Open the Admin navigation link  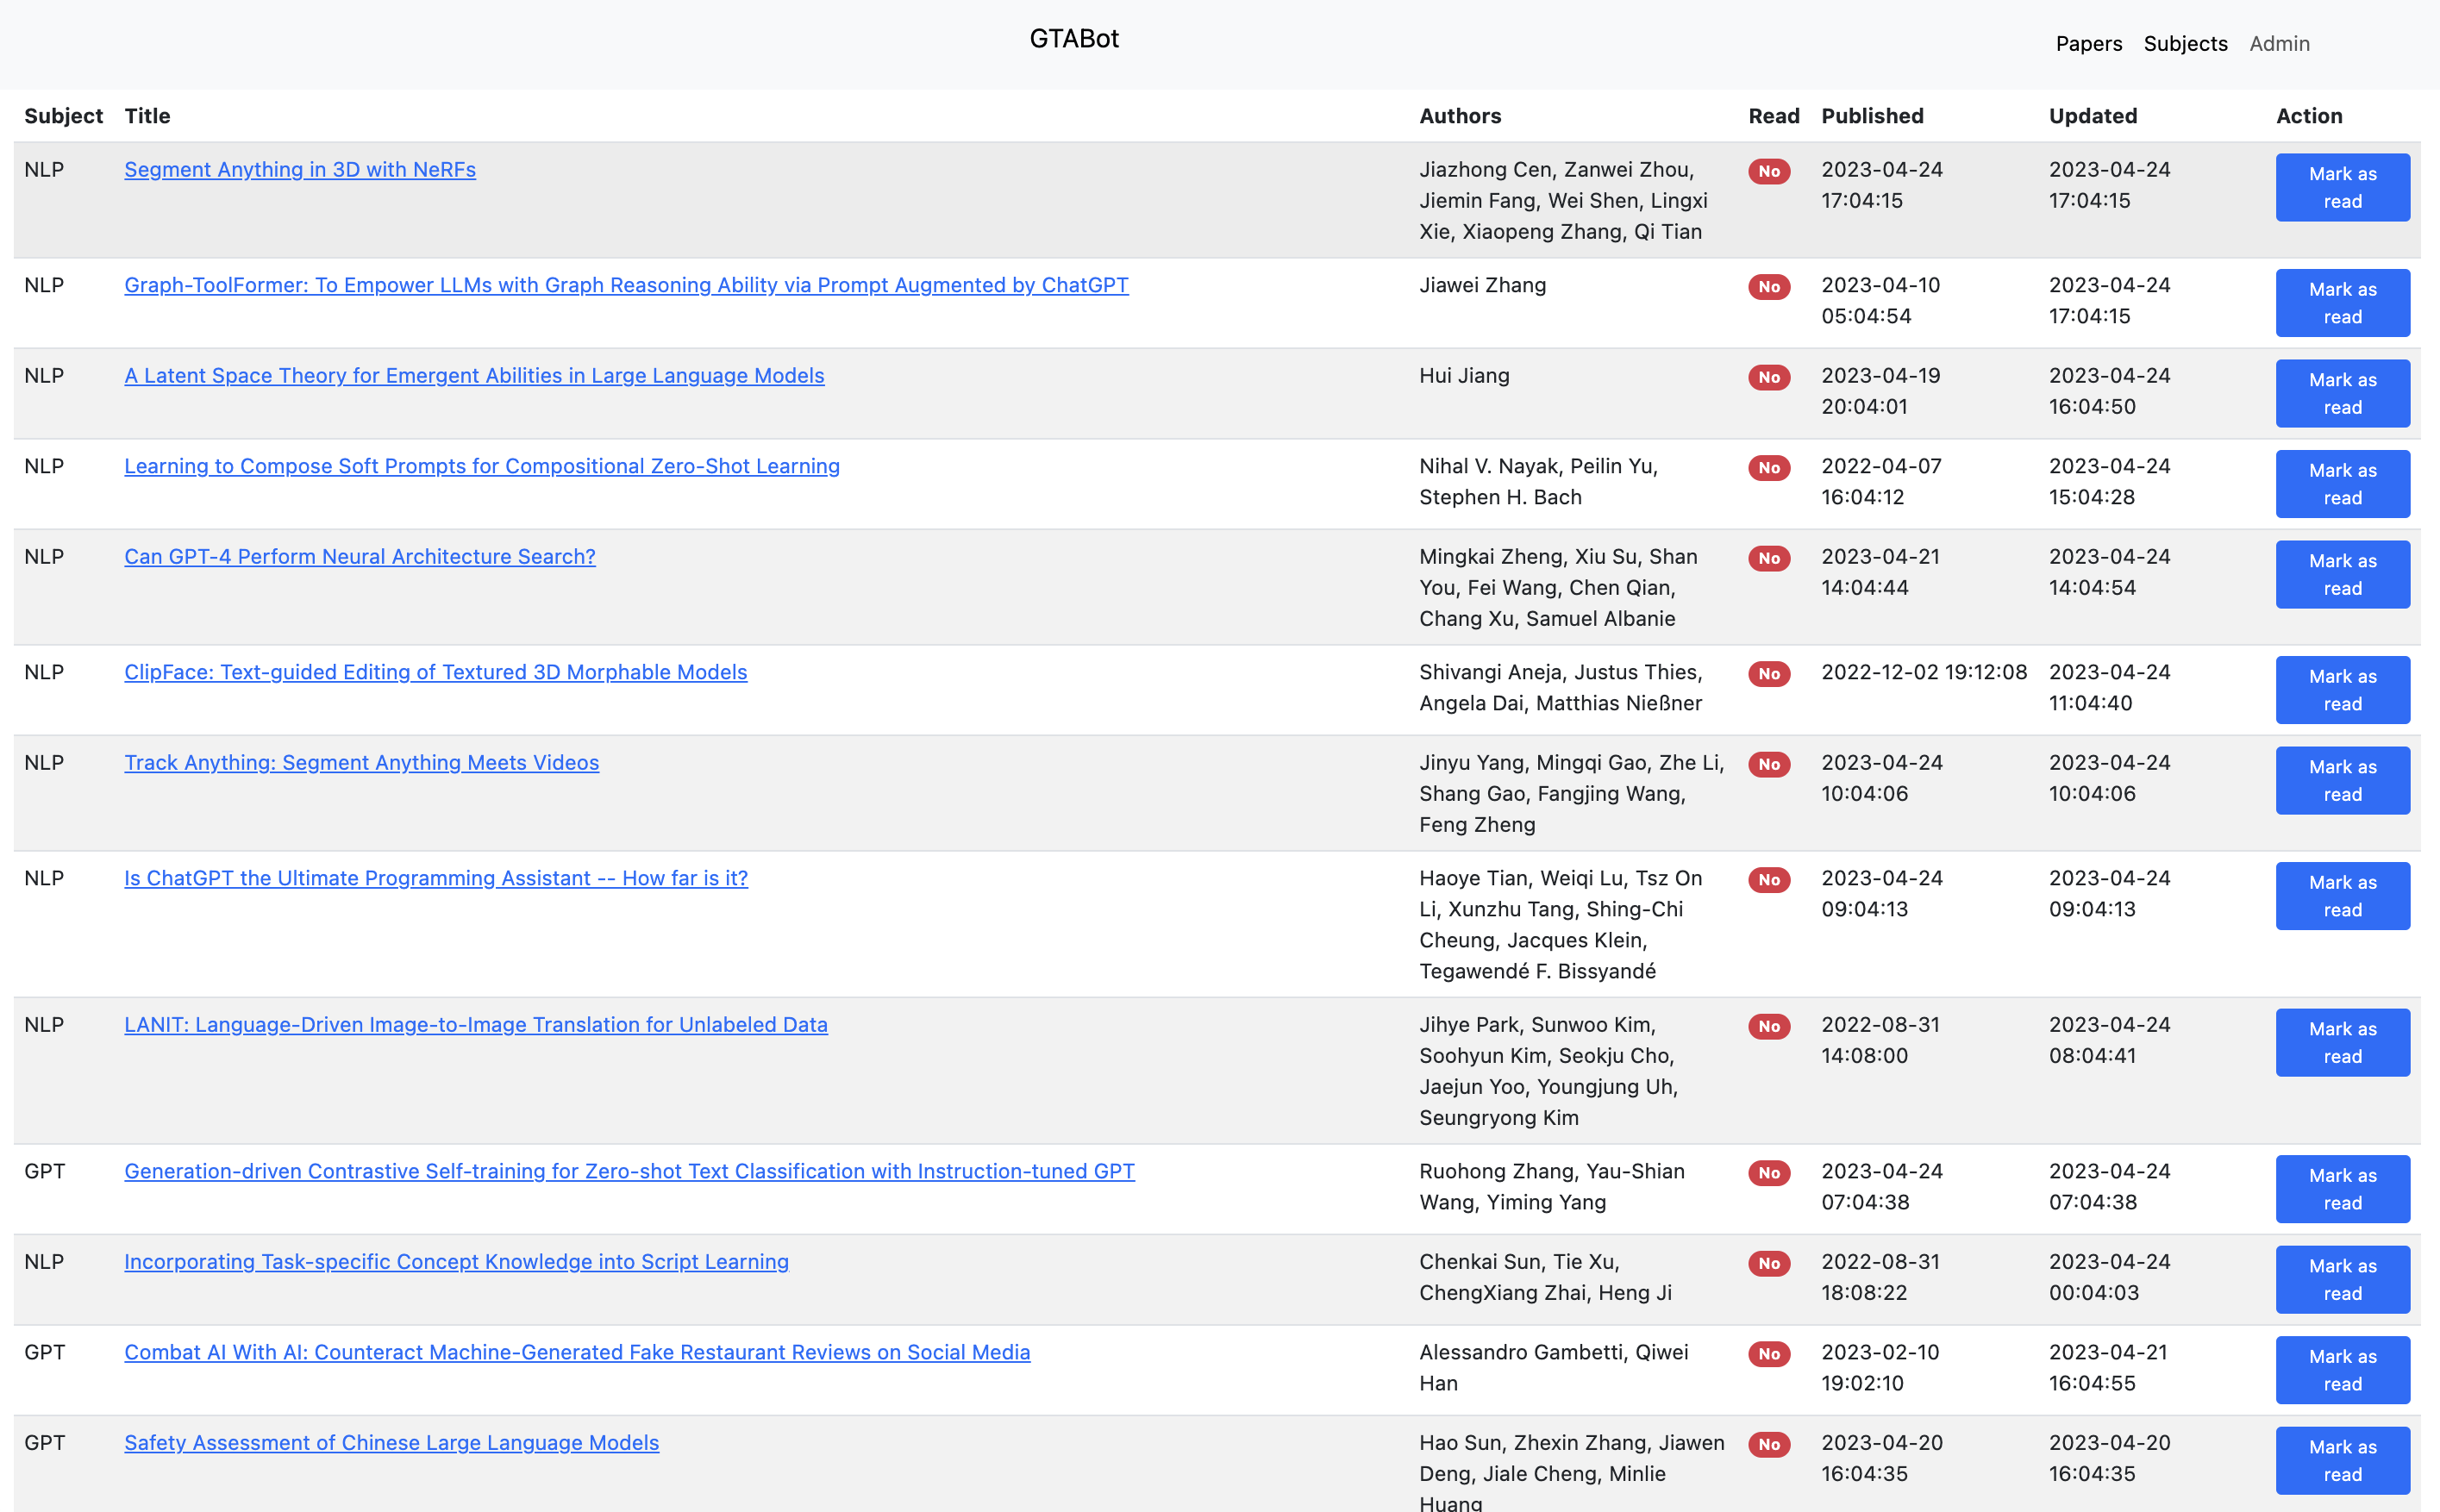click(x=2279, y=43)
